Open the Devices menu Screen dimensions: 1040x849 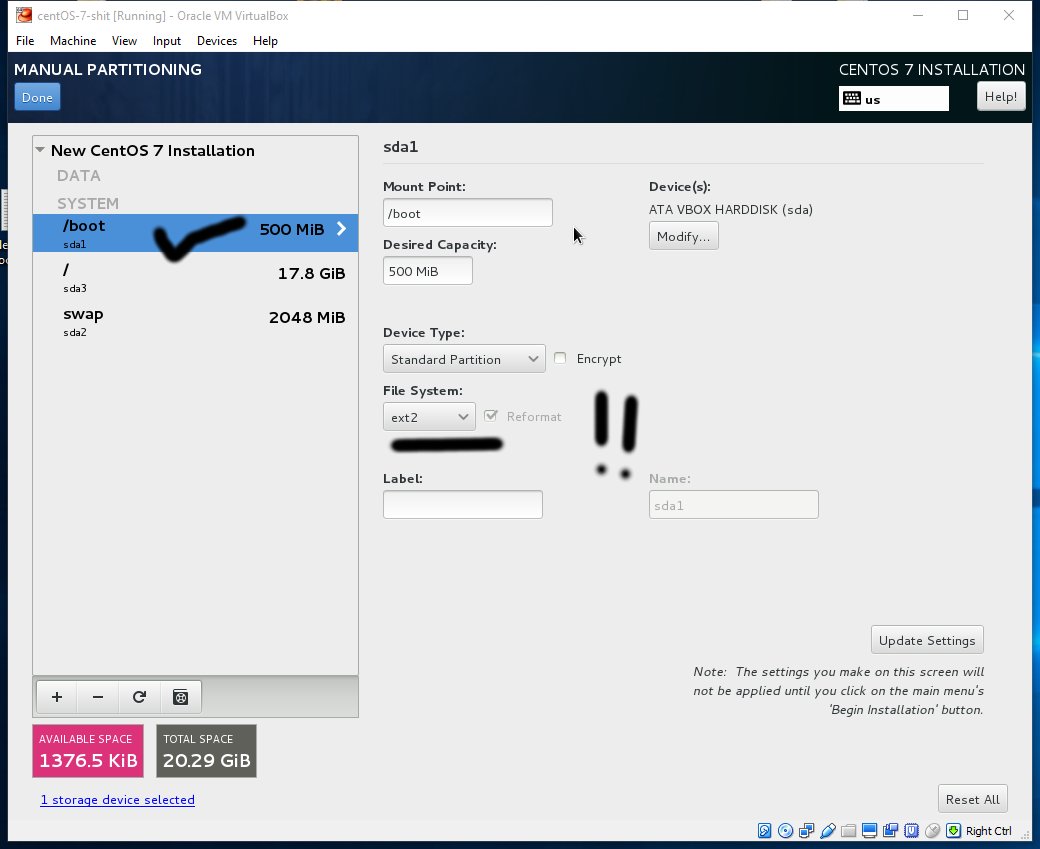click(217, 40)
